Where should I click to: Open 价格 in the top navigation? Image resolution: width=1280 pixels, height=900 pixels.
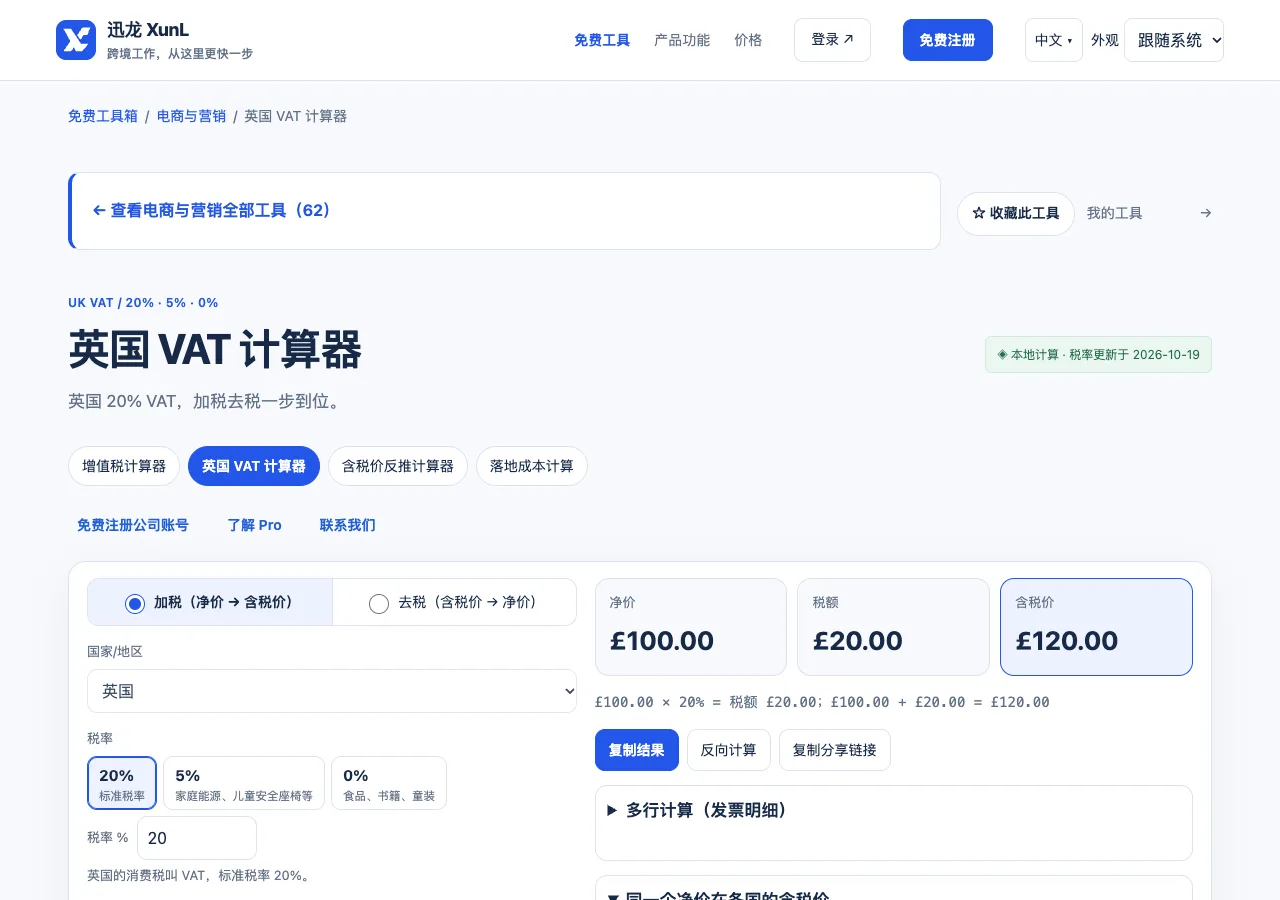[748, 40]
